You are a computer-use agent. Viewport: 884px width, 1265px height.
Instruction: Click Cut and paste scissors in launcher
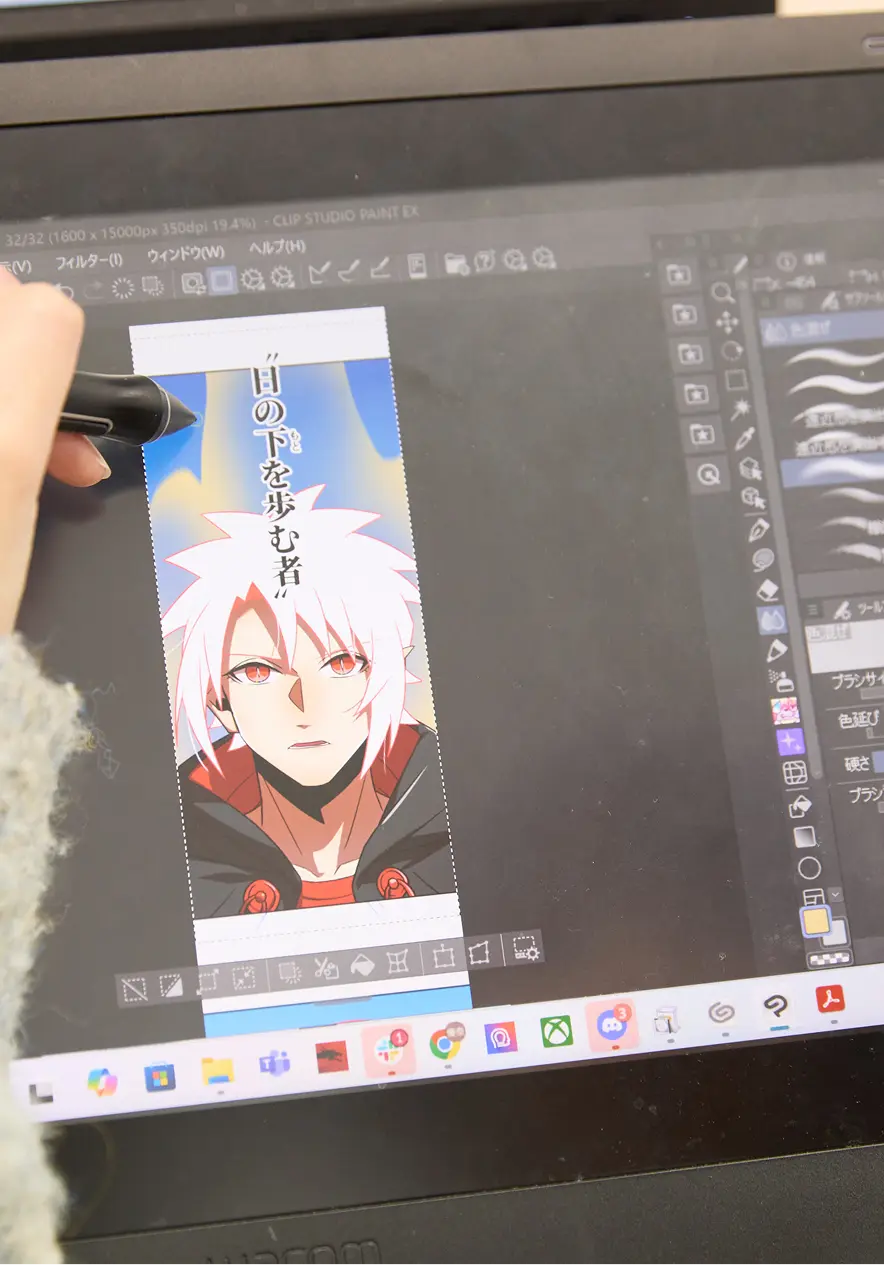(x=326, y=968)
